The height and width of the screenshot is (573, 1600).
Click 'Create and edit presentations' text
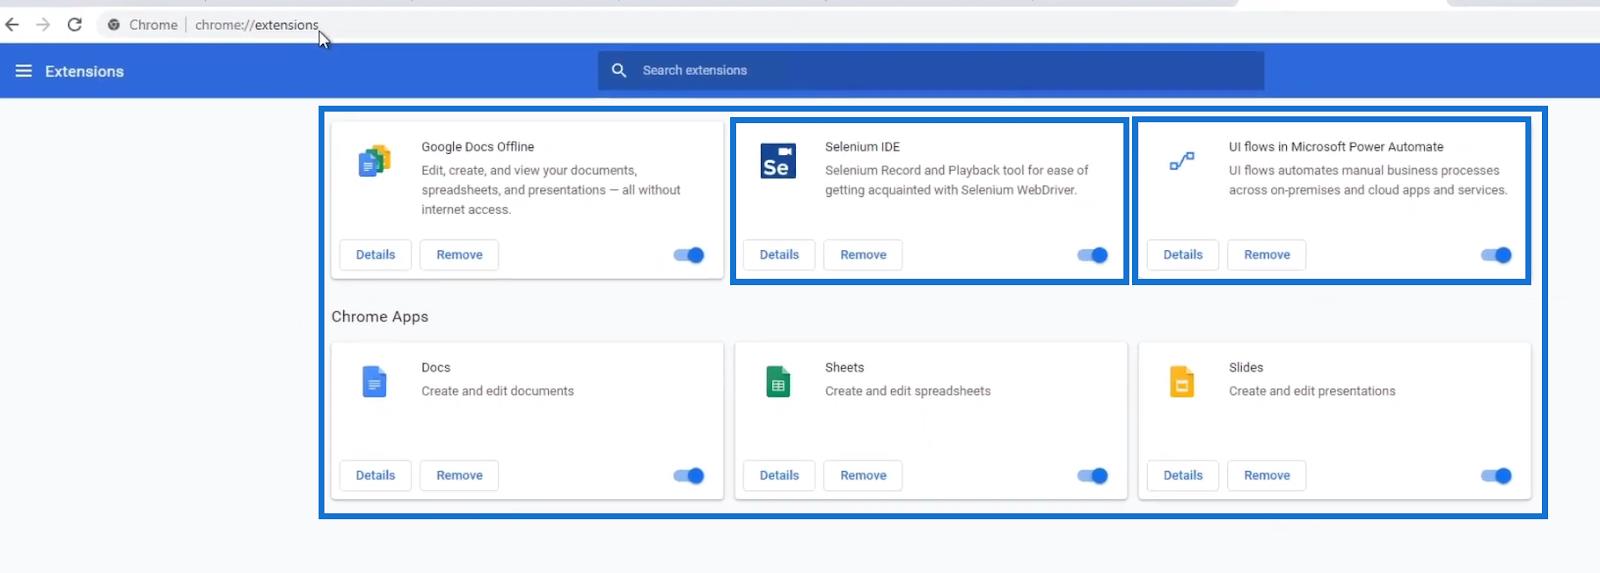point(1312,391)
